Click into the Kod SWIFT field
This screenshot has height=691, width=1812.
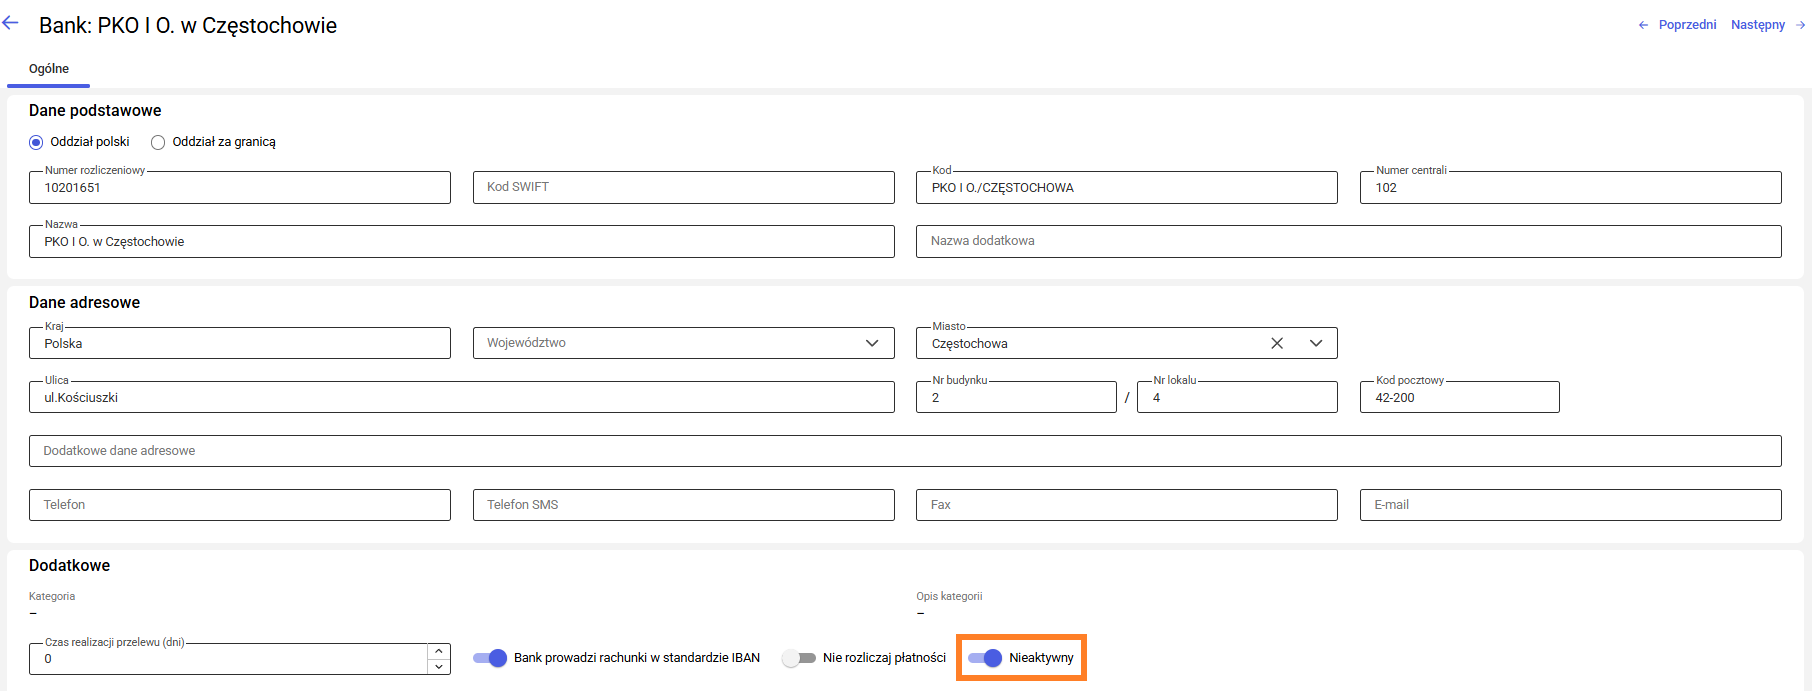(683, 187)
